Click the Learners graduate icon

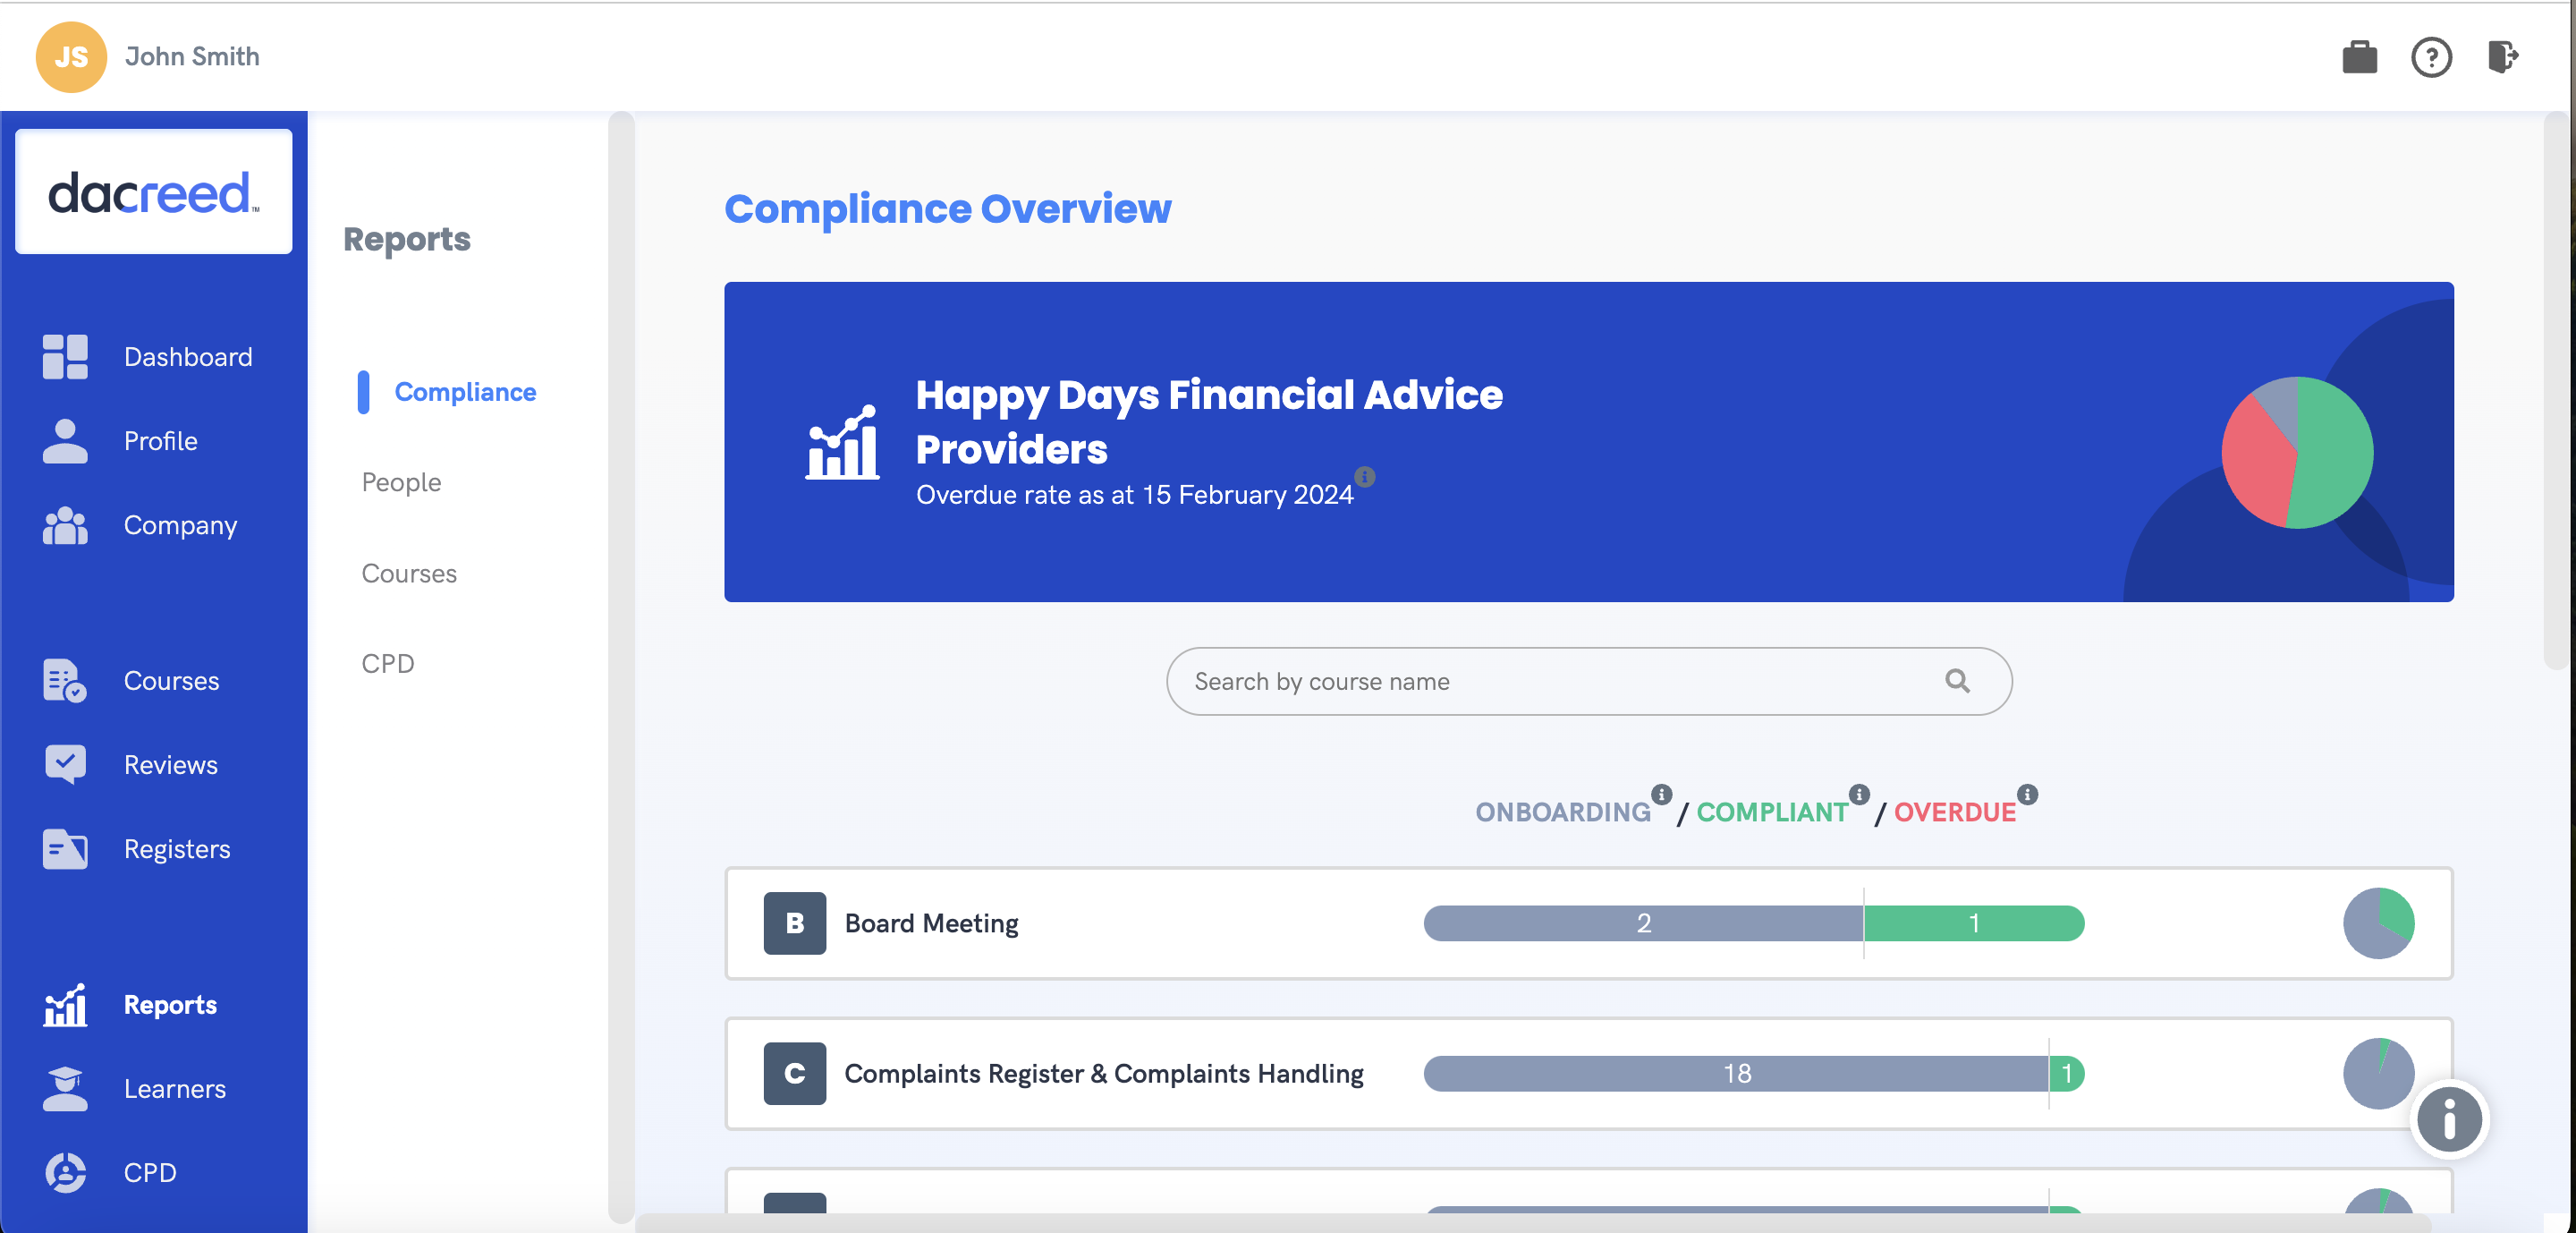coord(65,1089)
